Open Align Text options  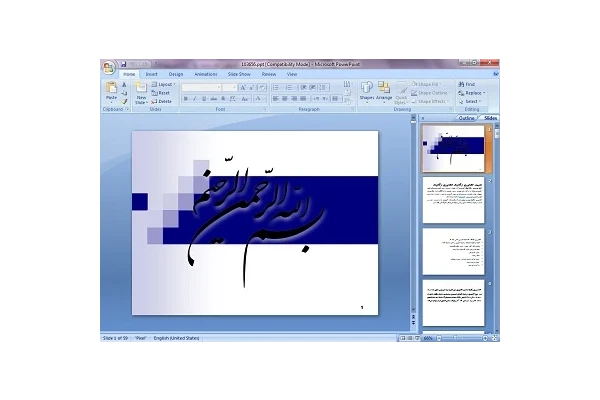coord(348,93)
